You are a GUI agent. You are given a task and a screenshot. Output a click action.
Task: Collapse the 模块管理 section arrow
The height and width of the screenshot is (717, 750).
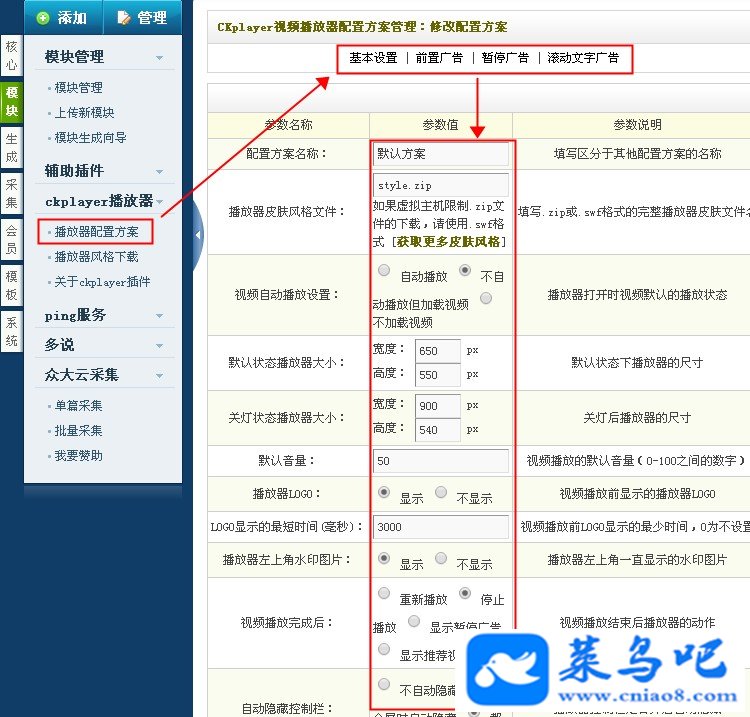tap(159, 58)
